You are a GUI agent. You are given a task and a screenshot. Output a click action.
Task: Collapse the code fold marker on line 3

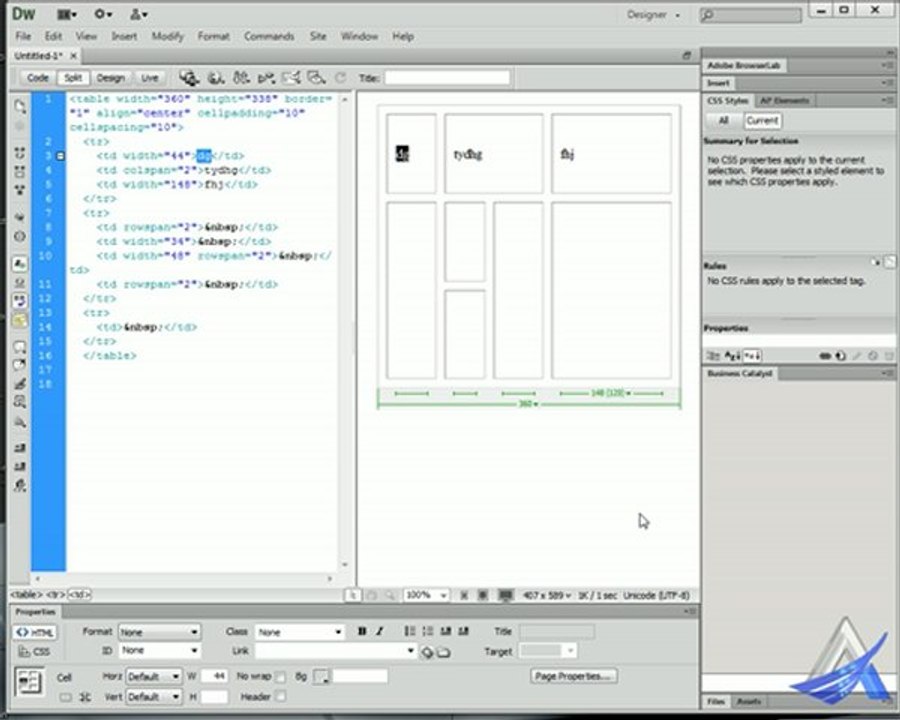tap(60, 156)
